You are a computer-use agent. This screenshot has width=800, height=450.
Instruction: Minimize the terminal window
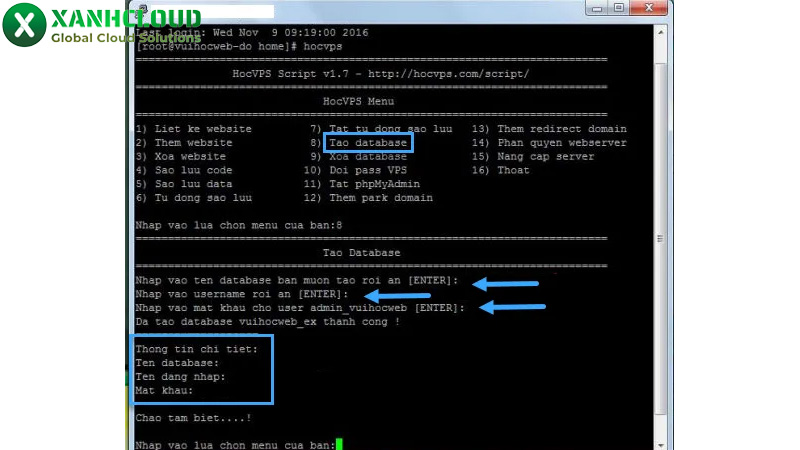tap(597, 8)
